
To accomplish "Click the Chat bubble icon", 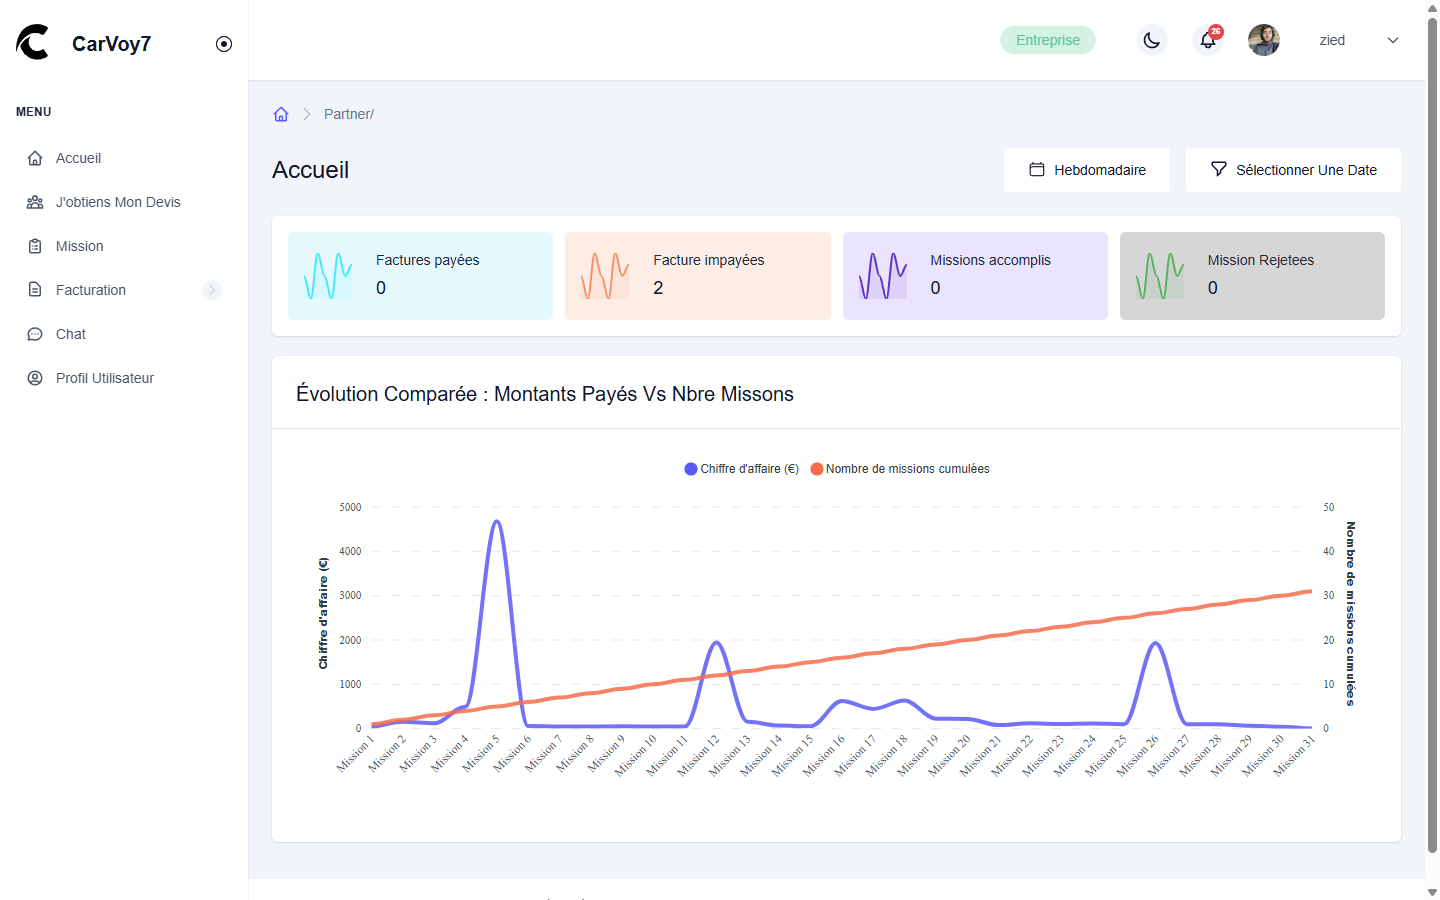I will [x=35, y=334].
